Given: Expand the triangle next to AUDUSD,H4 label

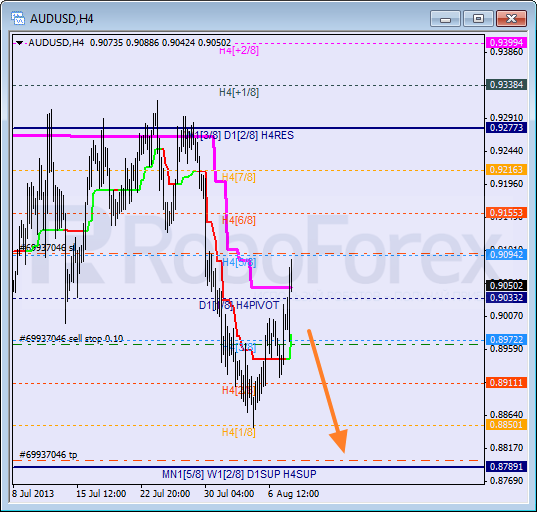Looking at the screenshot, I should (20, 43).
